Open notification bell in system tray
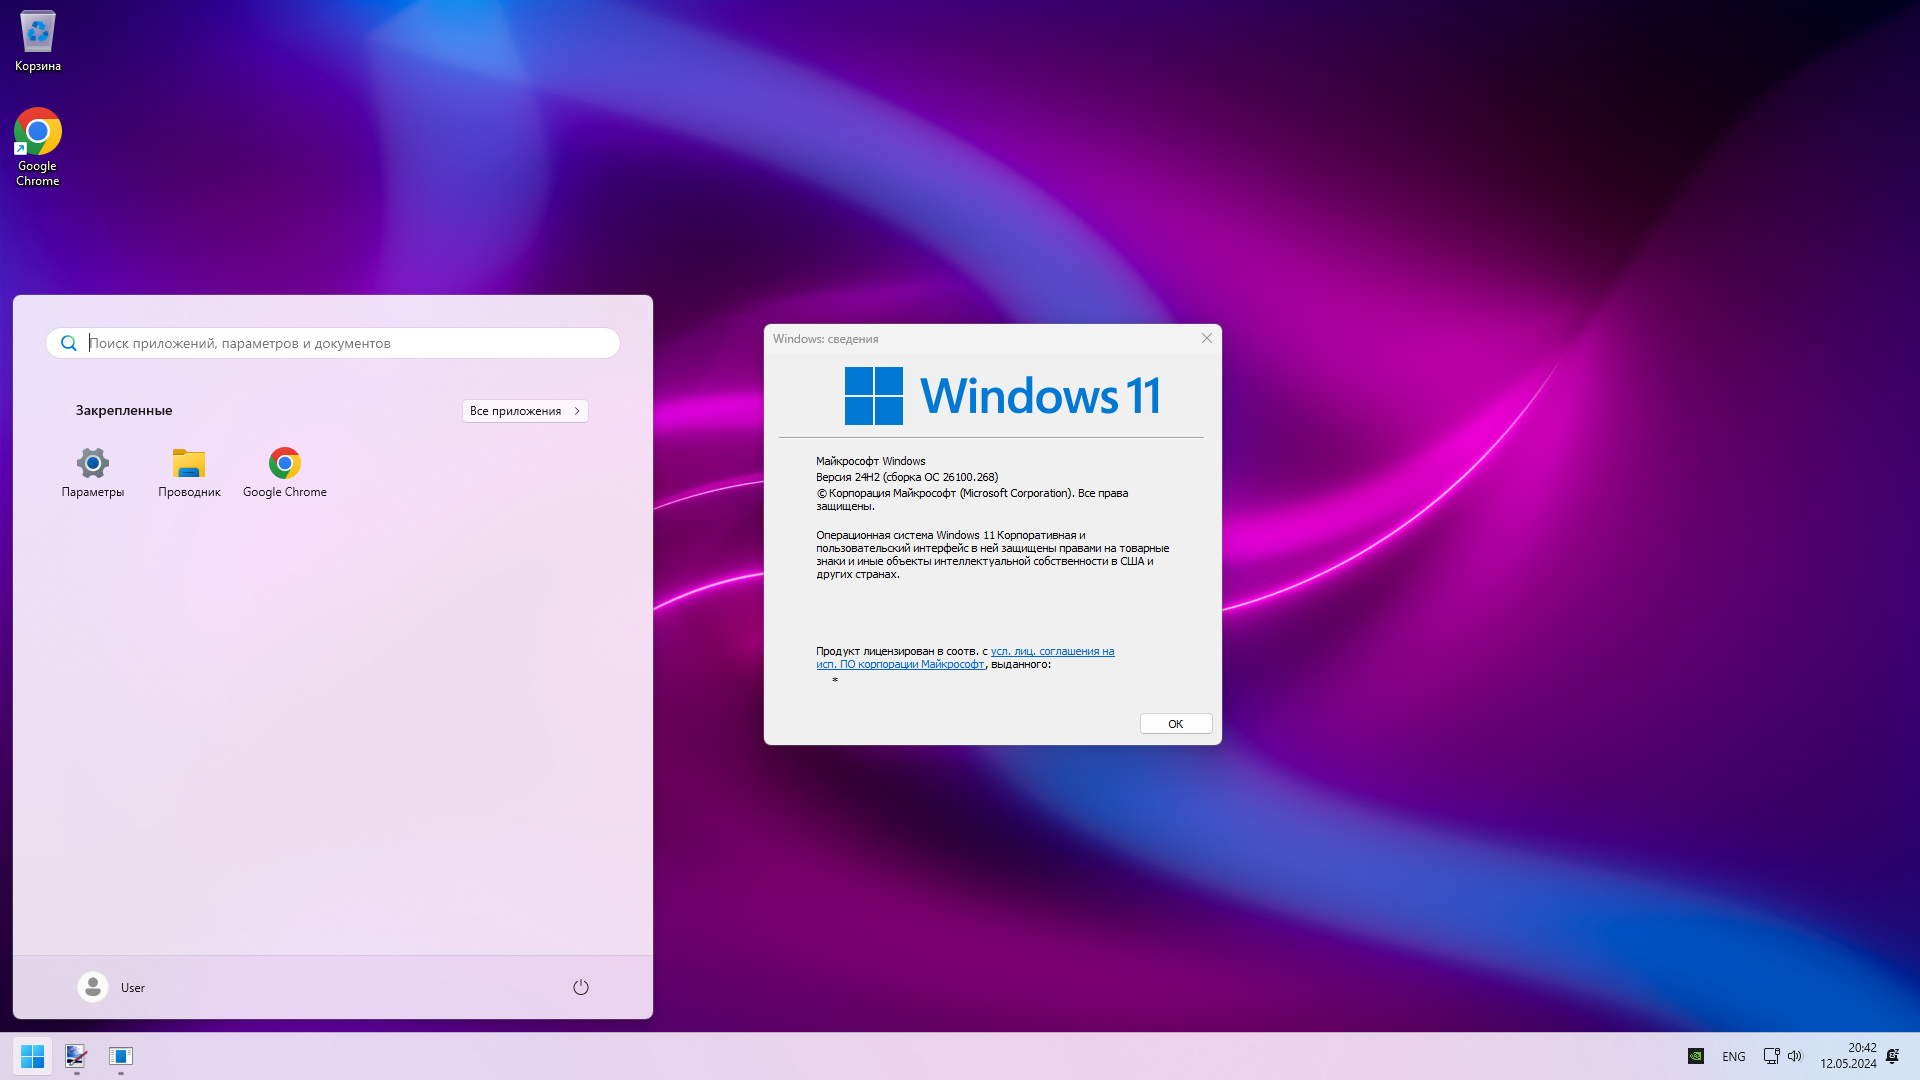 [1892, 1056]
